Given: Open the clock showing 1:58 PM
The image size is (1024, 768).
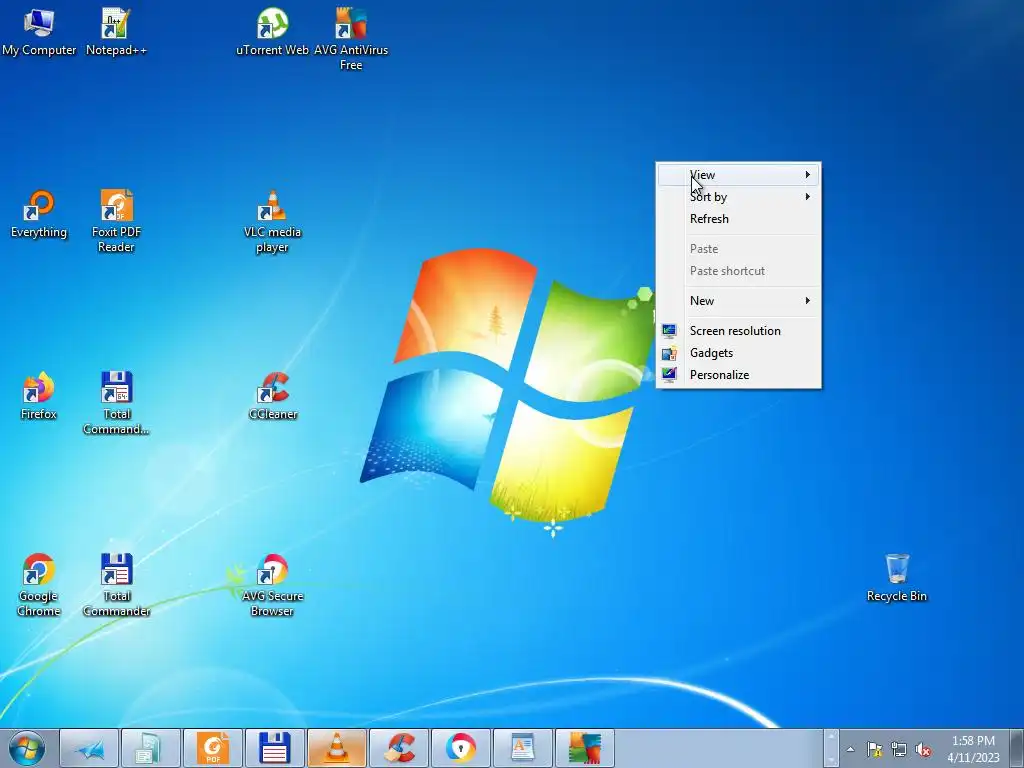Looking at the screenshot, I should [973, 749].
